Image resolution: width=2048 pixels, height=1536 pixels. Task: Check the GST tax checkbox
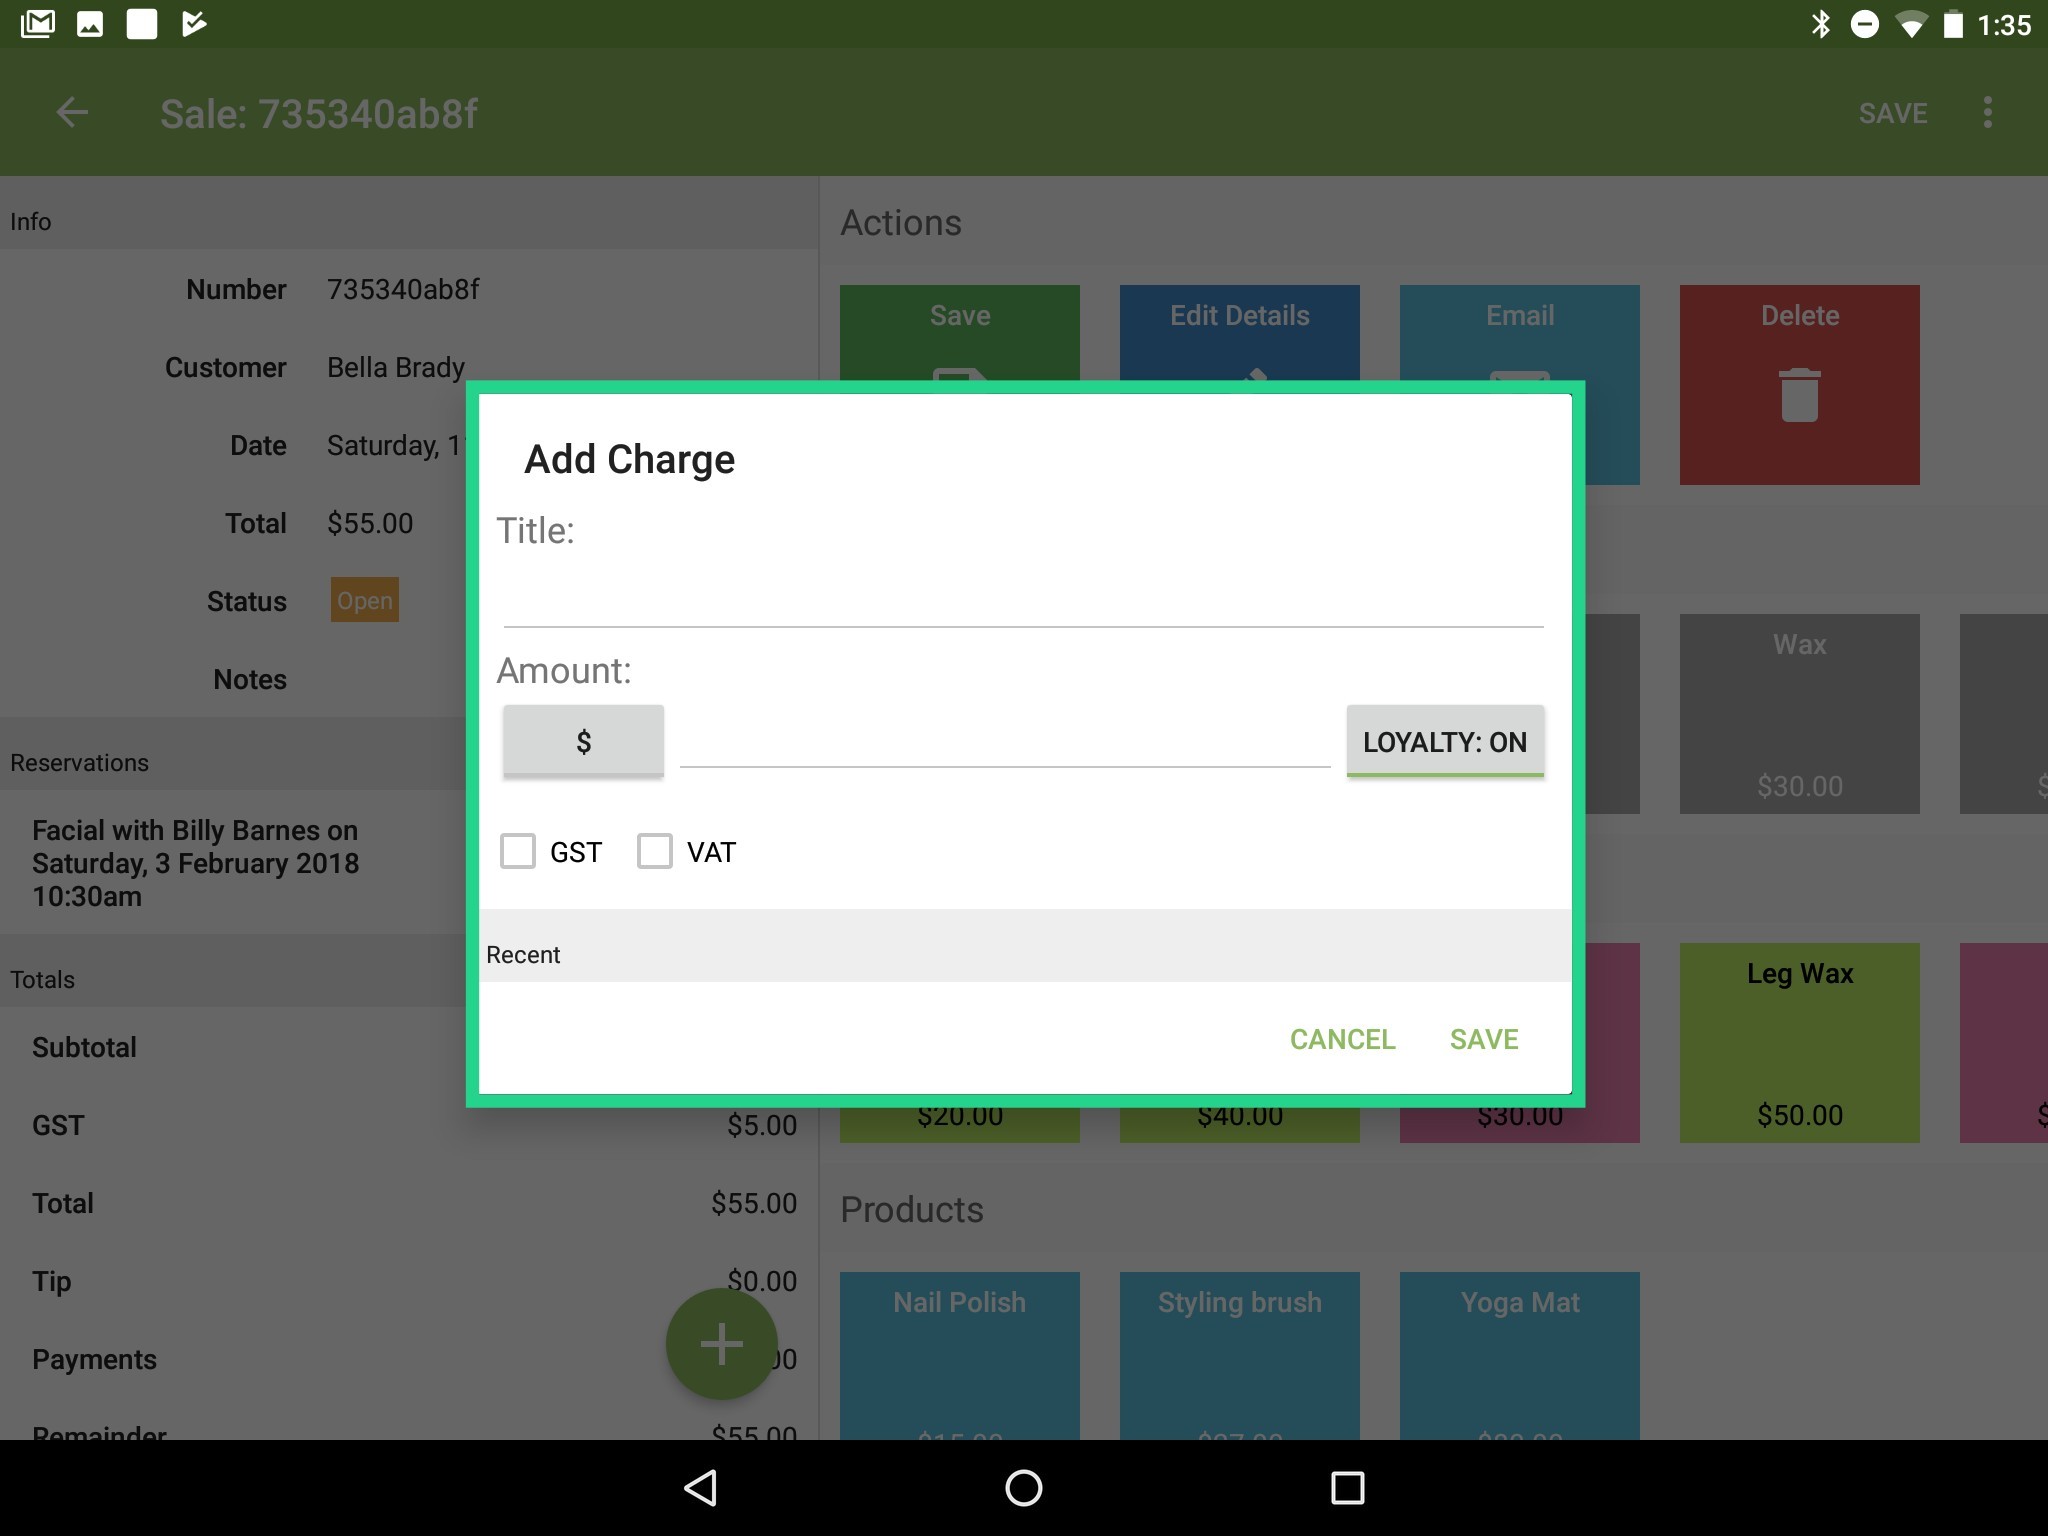pyautogui.click(x=518, y=852)
